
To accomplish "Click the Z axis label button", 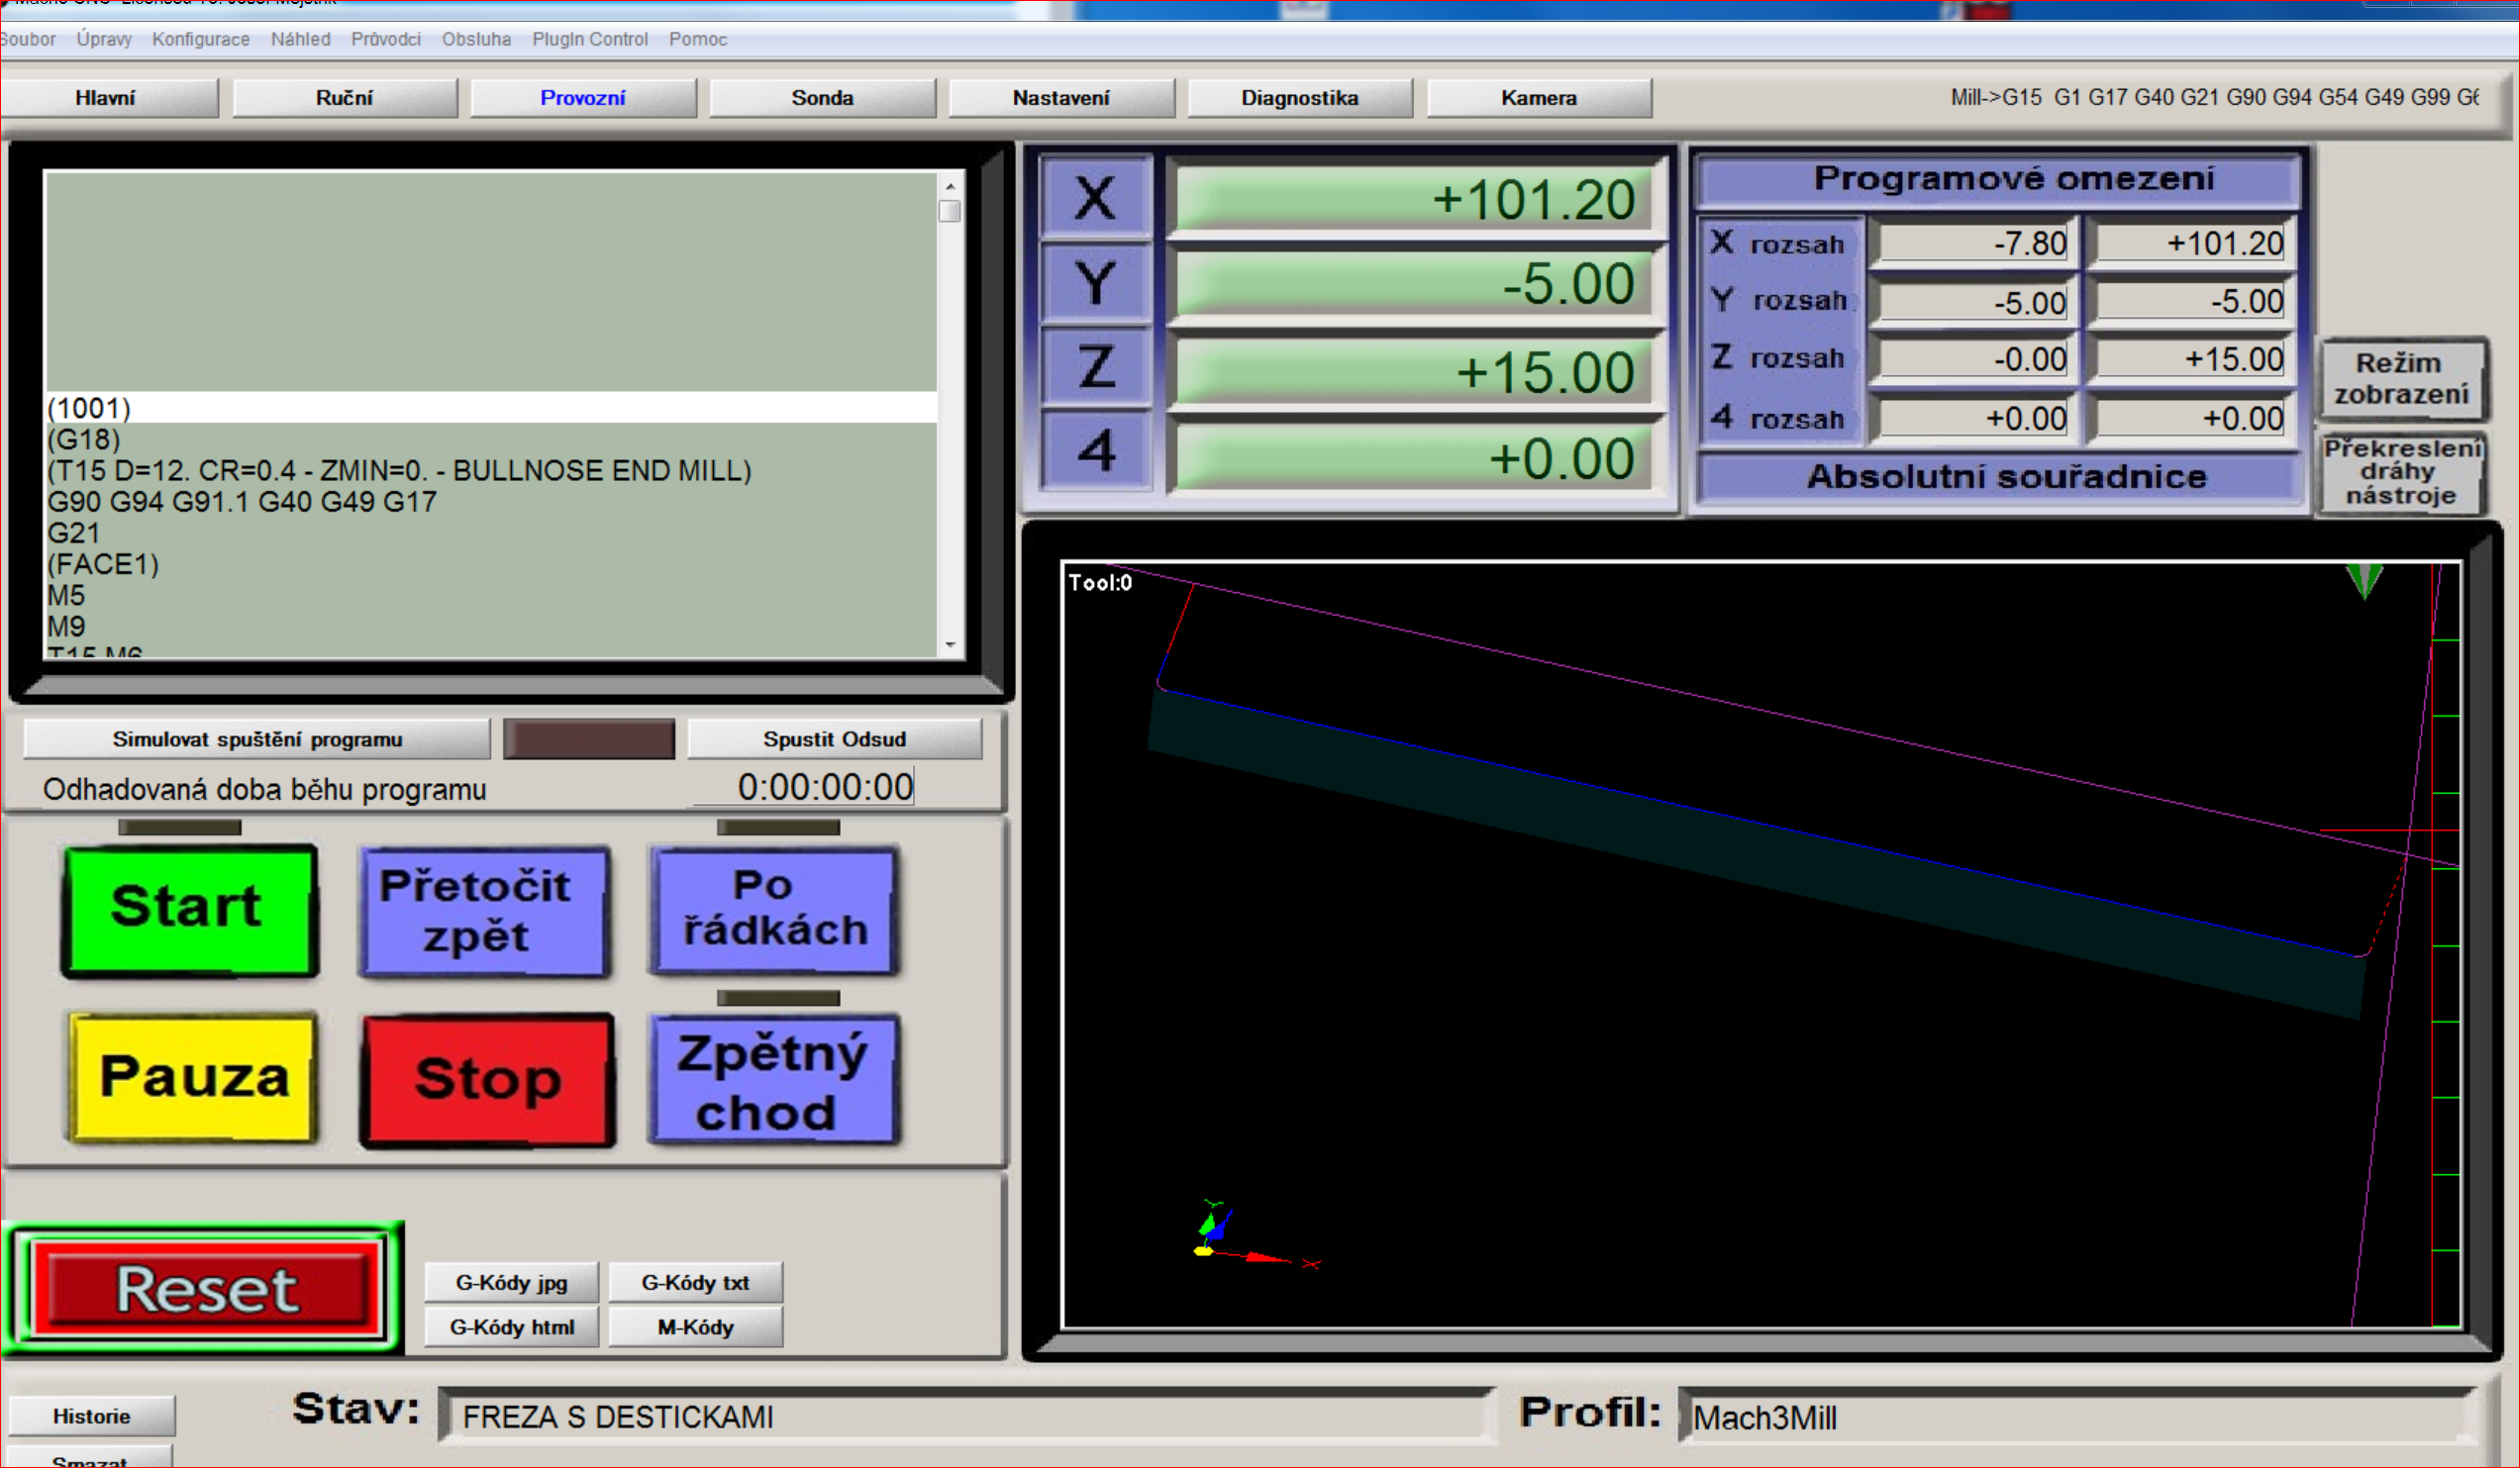I will [1095, 367].
